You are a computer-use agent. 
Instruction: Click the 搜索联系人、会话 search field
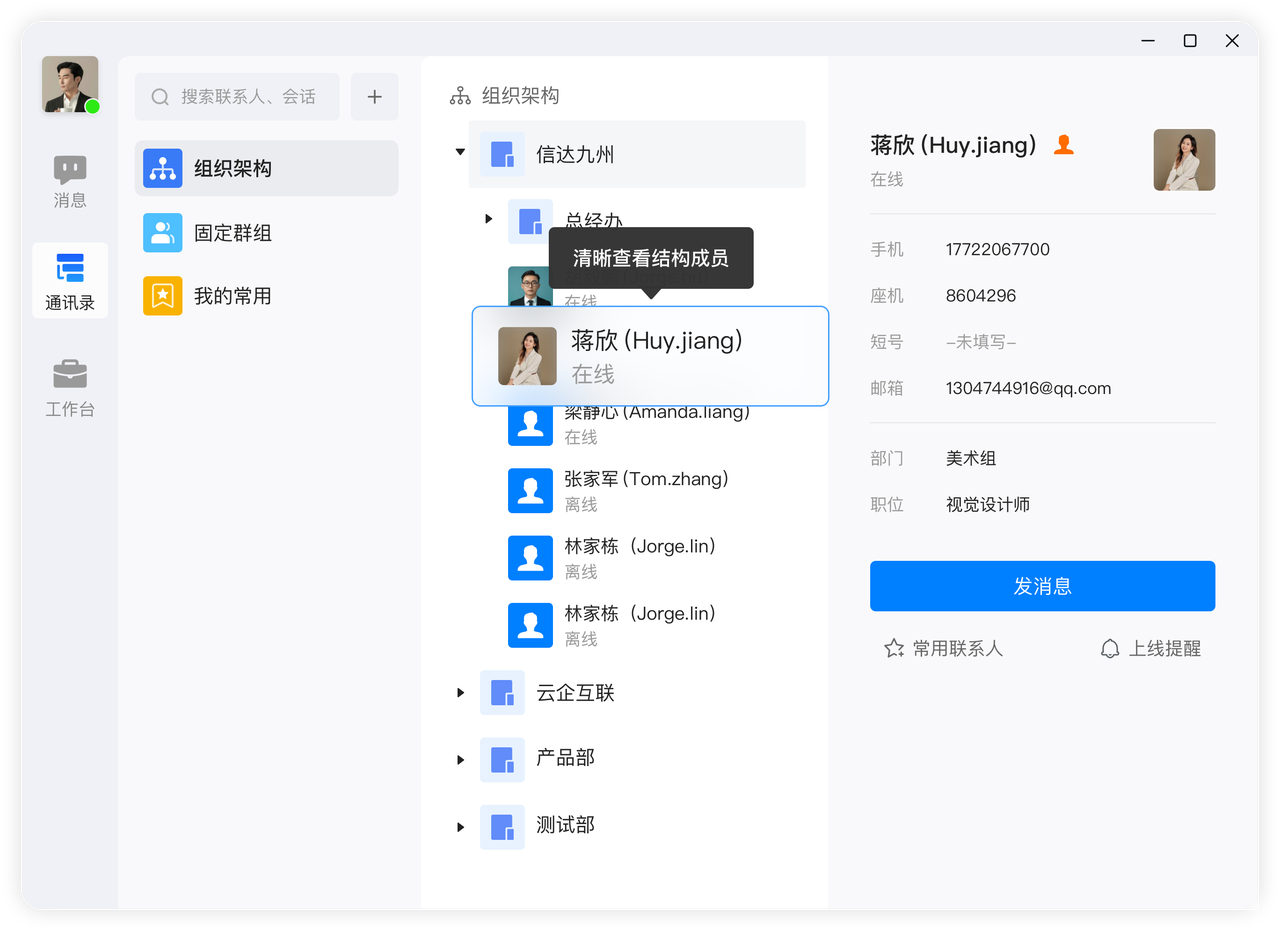coord(237,96)
